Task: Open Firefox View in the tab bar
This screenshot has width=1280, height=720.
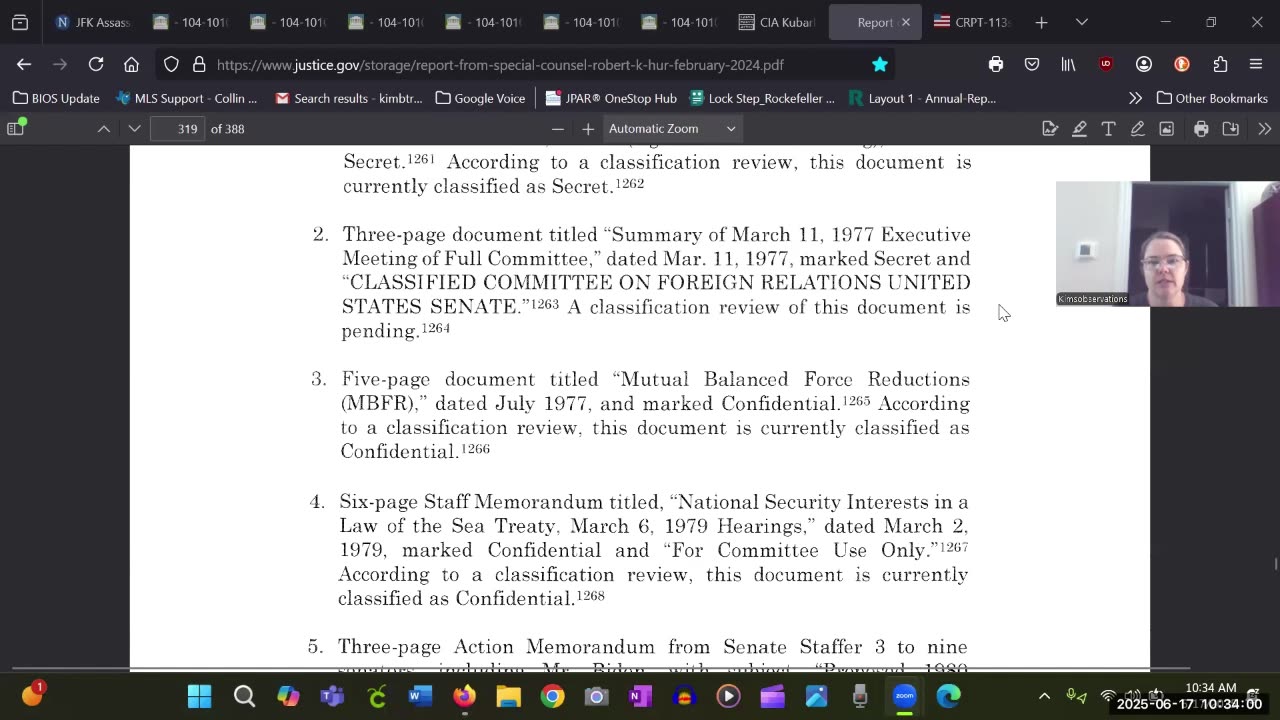Action: coord(20,22)
